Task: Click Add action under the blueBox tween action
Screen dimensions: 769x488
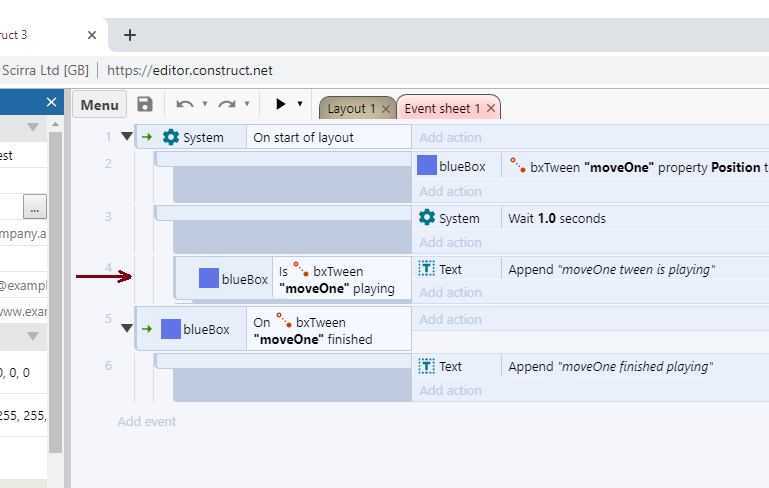Action: coord(450,191)
